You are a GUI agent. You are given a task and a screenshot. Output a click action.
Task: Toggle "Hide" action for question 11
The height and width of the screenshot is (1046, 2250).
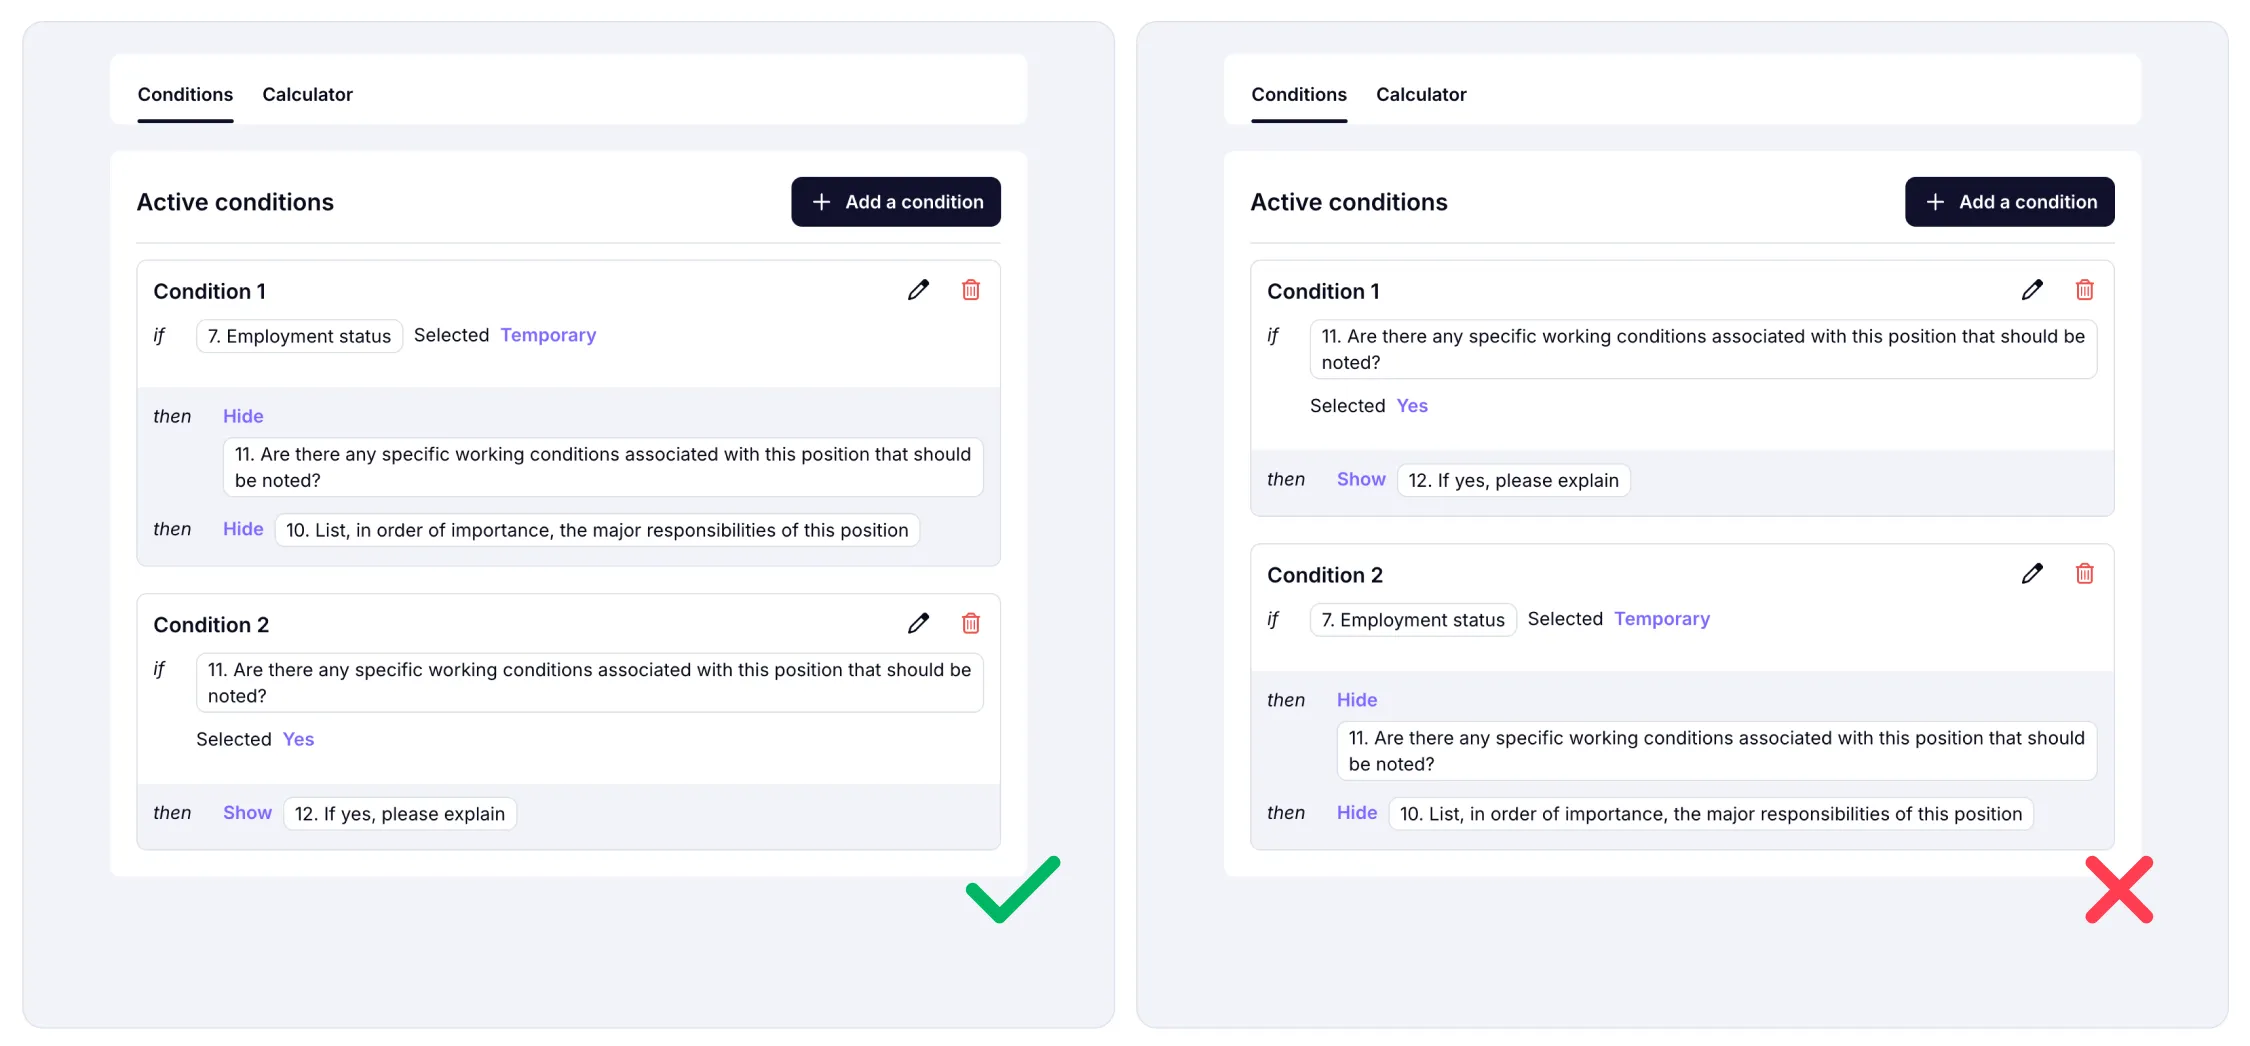tap(242, 416)
